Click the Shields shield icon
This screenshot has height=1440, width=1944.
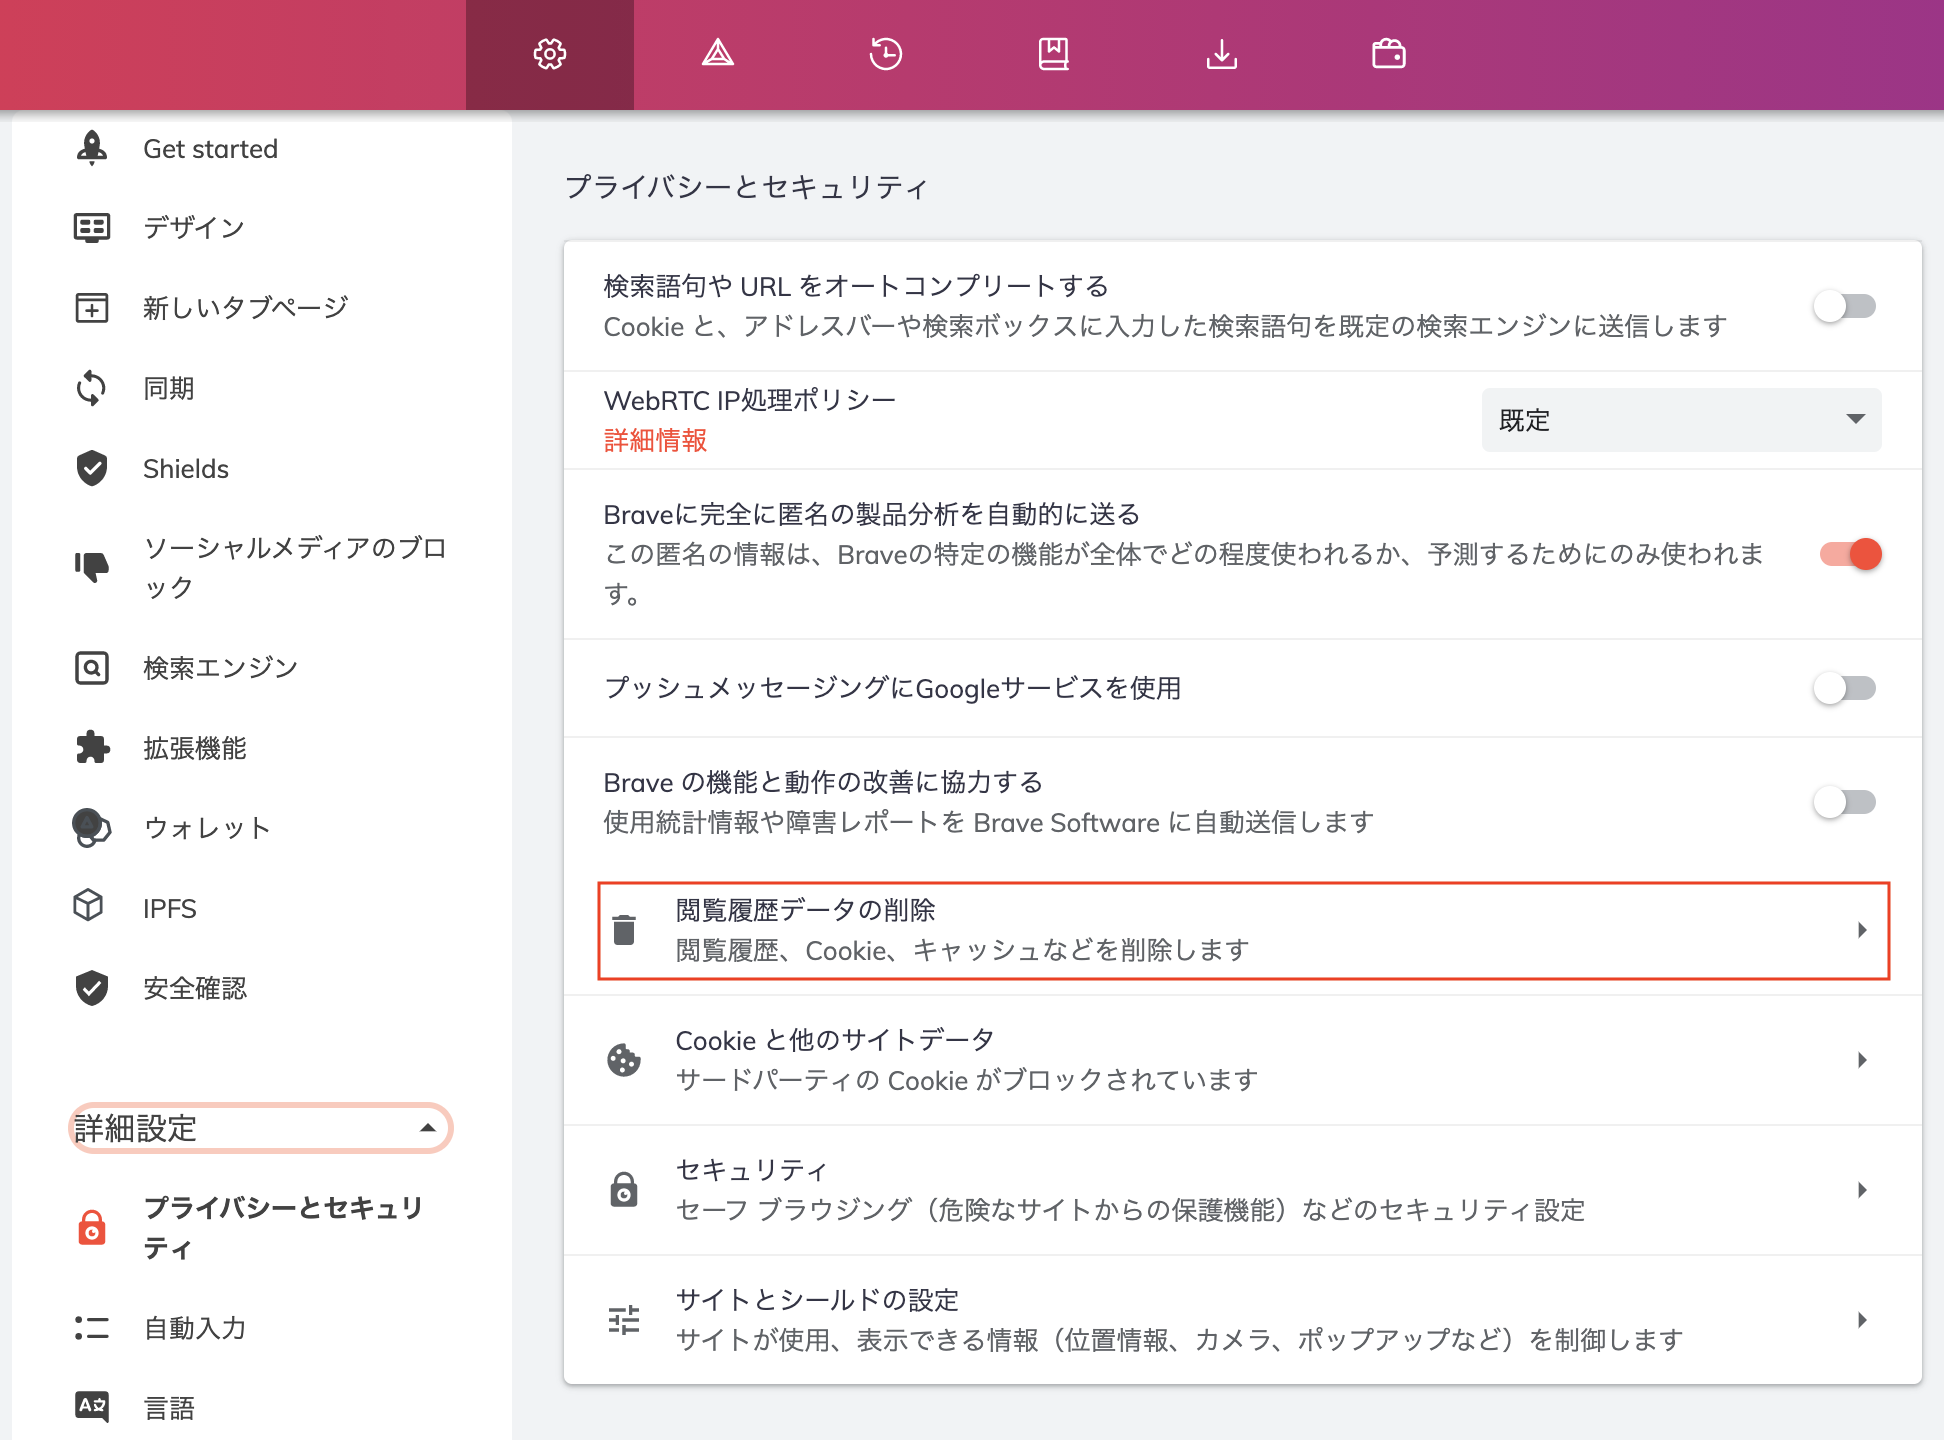pos(92,468)
